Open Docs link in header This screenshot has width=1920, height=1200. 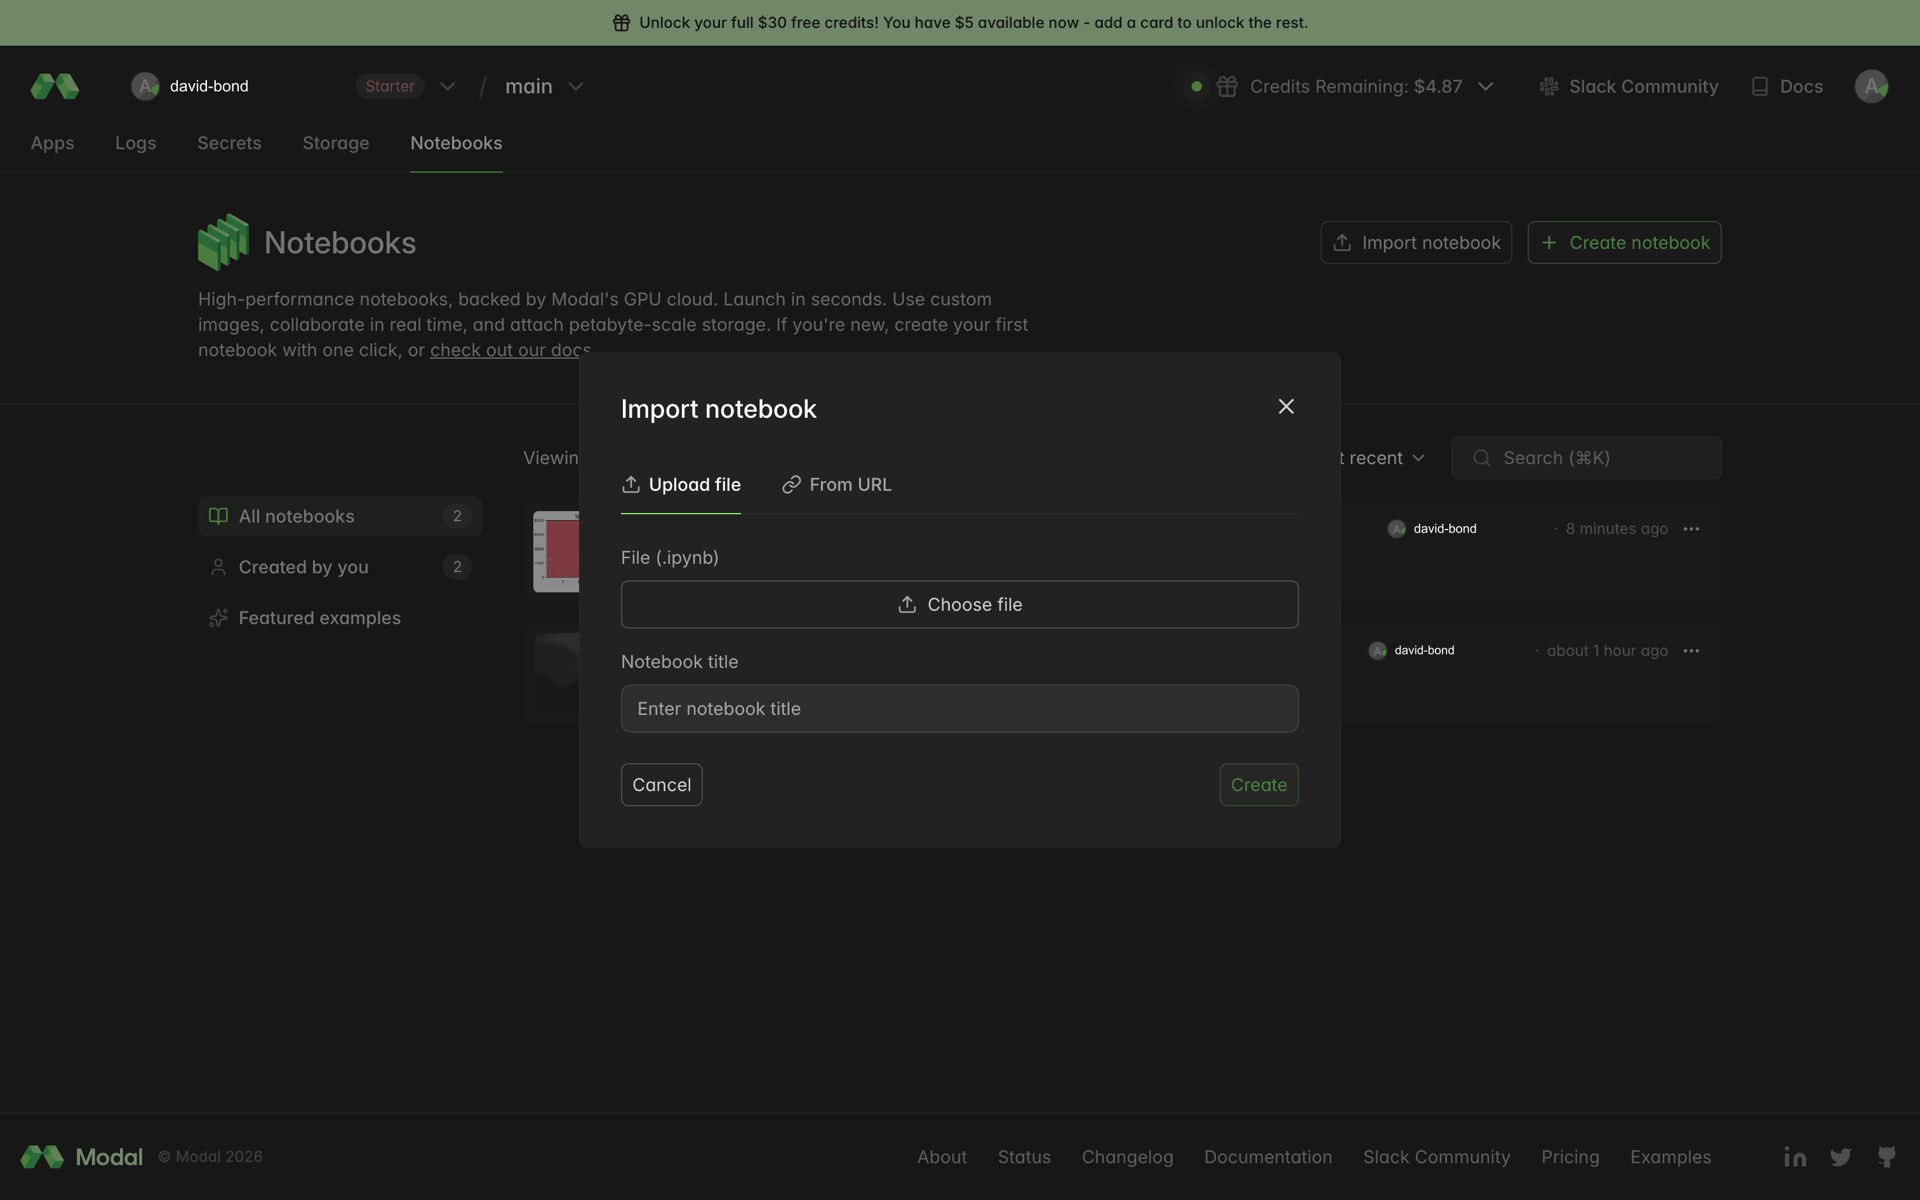point(1787,87)
